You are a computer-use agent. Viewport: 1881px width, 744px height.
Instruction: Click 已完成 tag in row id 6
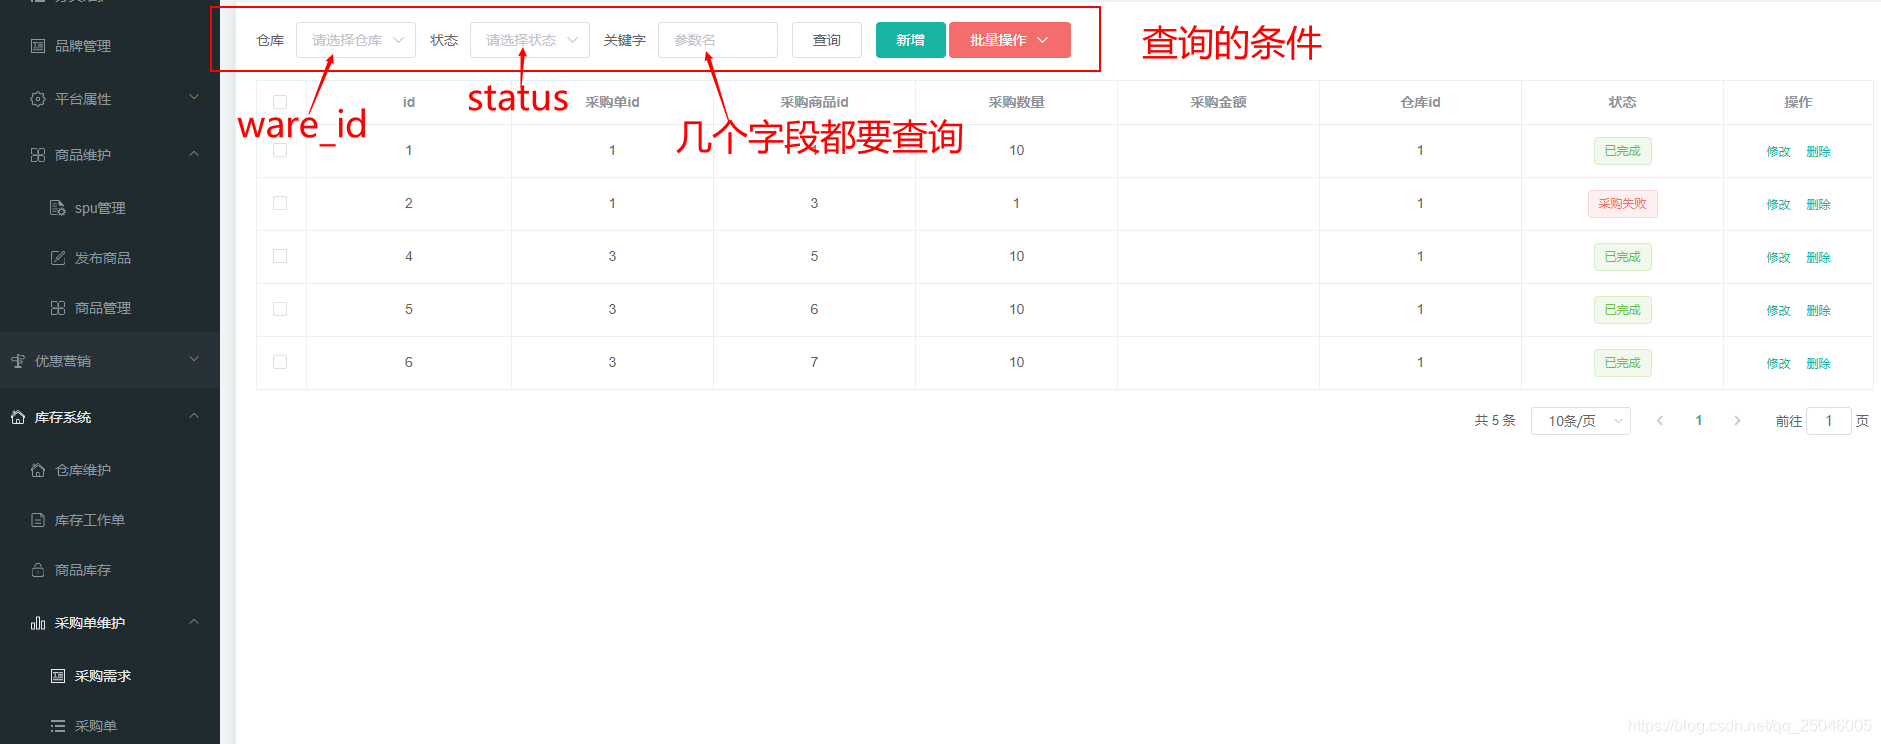click(1622, 363)
